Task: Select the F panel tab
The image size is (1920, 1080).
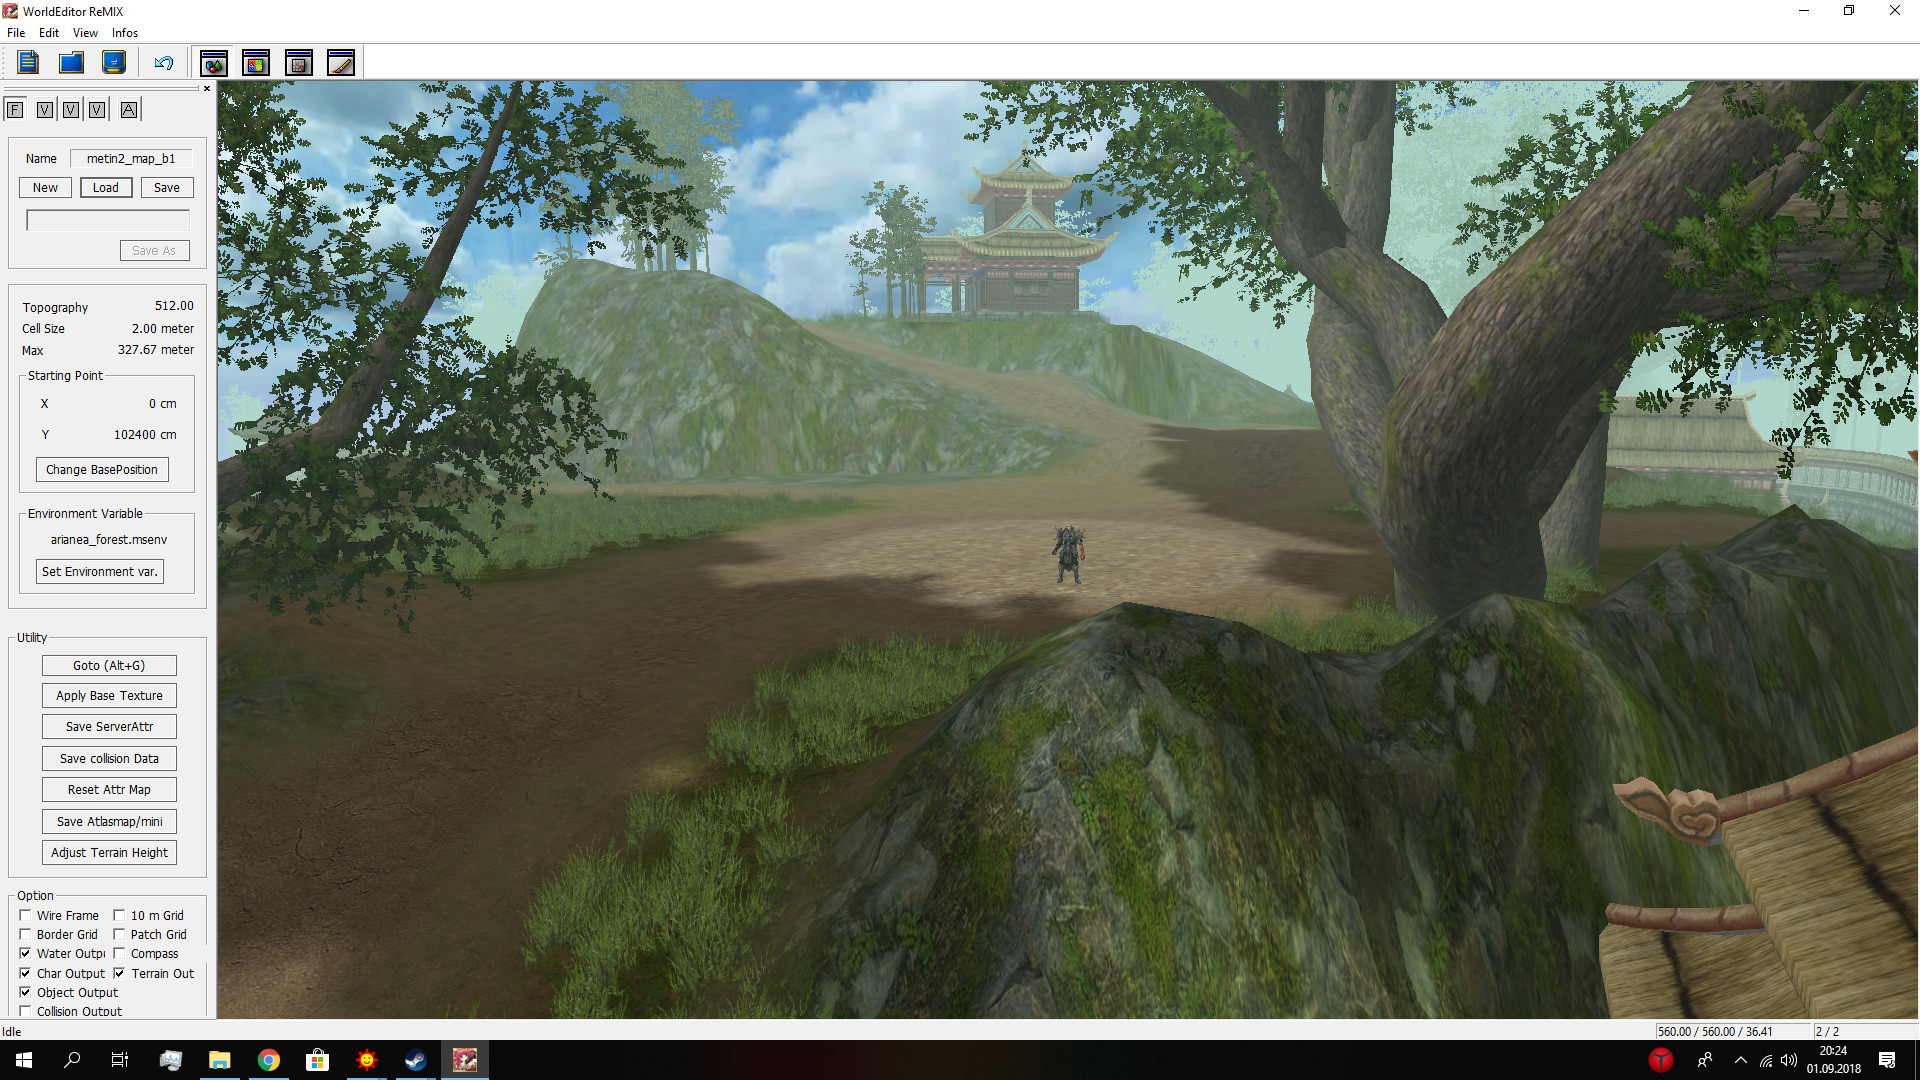Action: tap(15, 110)
